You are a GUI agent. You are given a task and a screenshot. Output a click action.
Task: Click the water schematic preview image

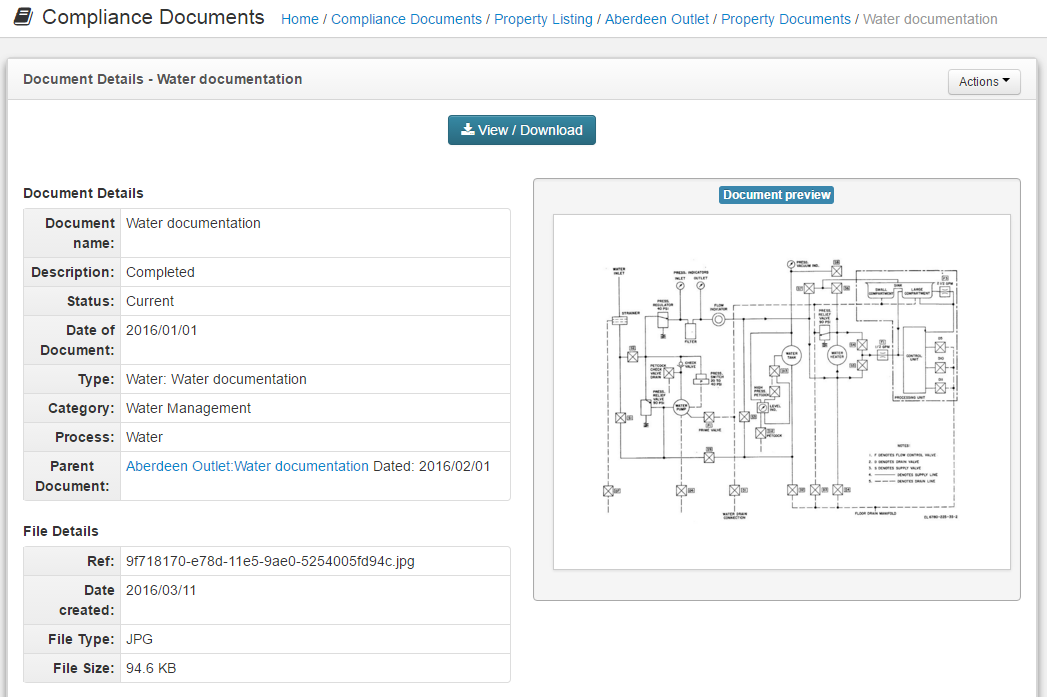tap(781, 391)
